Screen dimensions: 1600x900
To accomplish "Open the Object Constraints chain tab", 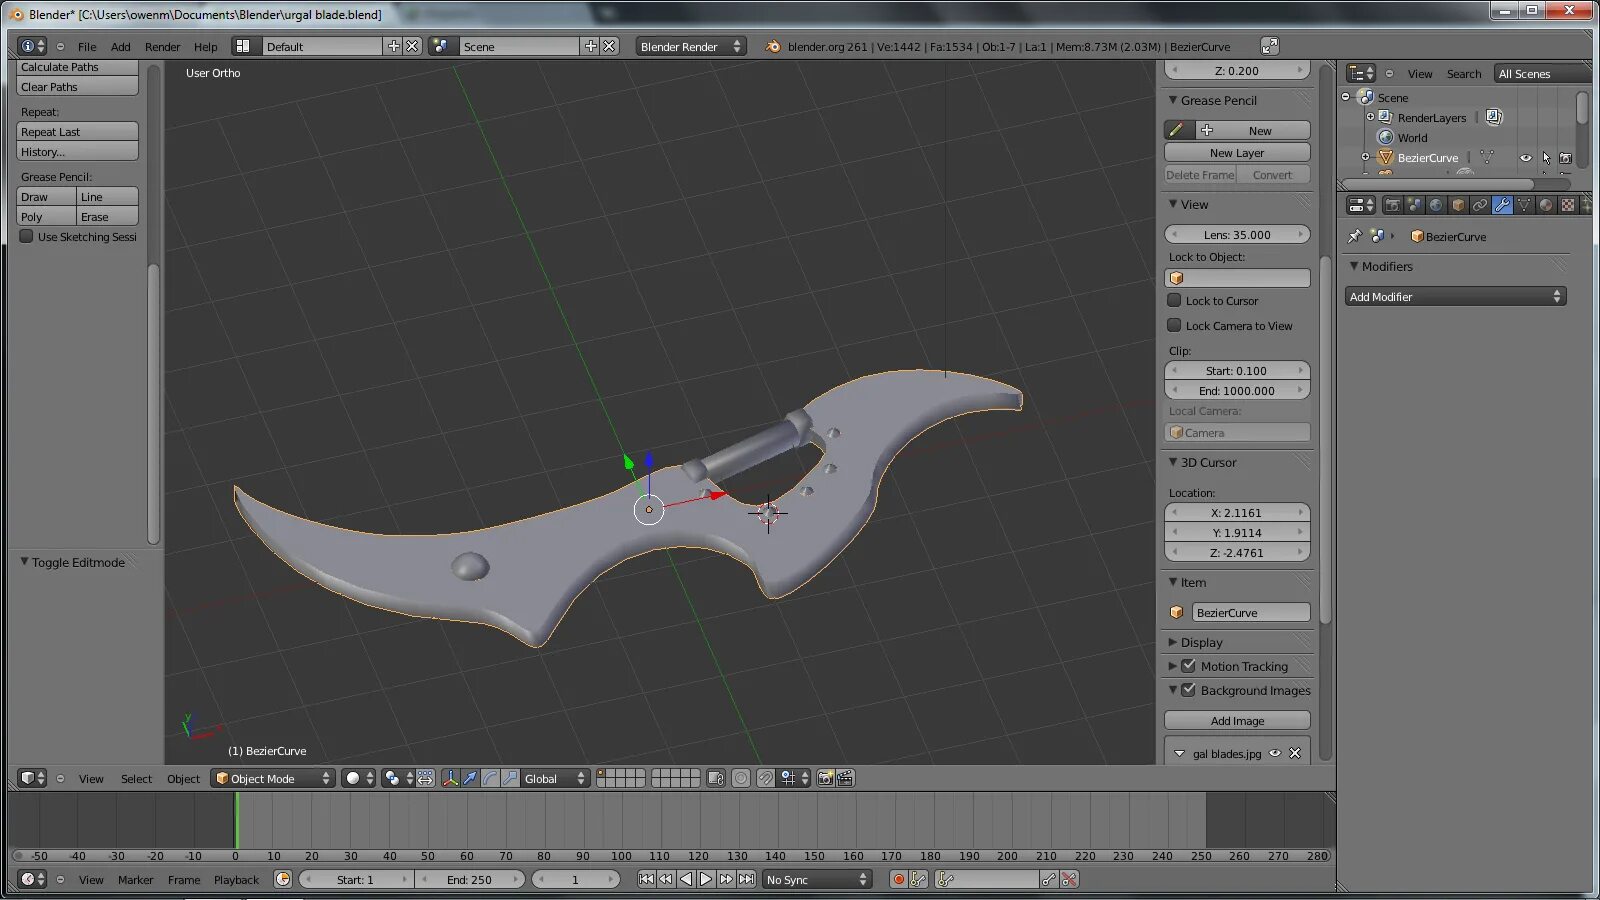I will click(x=1480, y=205).
